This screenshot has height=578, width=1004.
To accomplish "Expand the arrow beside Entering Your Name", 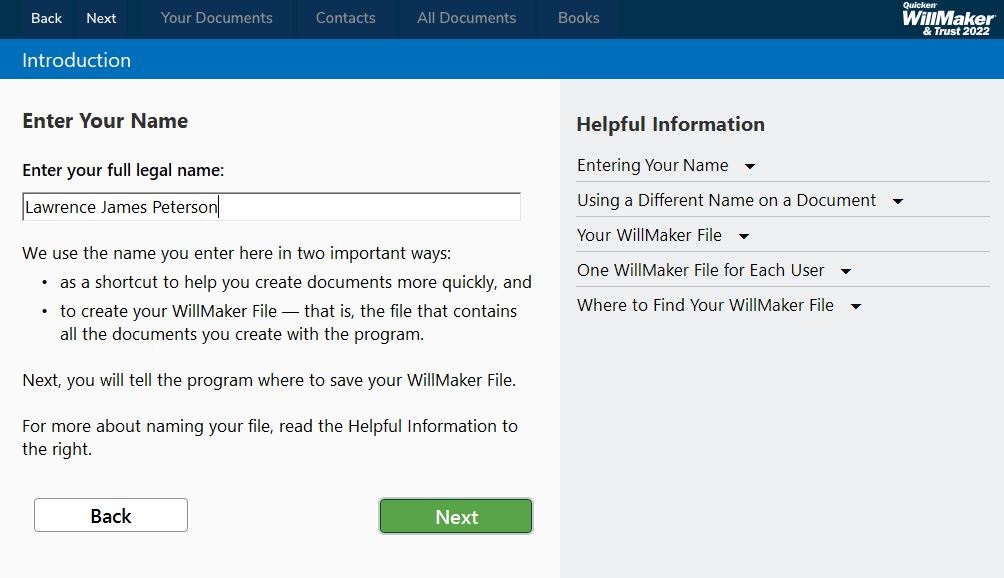I will [750, 166].
